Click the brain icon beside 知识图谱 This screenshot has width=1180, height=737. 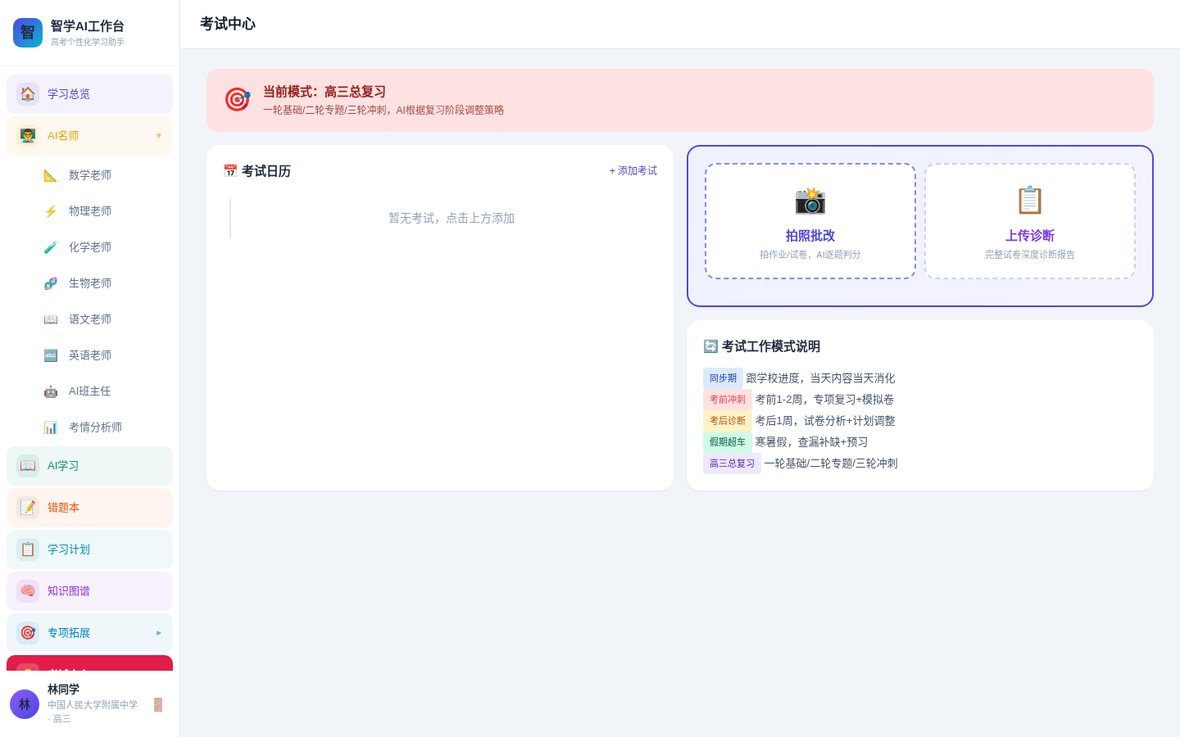pos(28,591)
